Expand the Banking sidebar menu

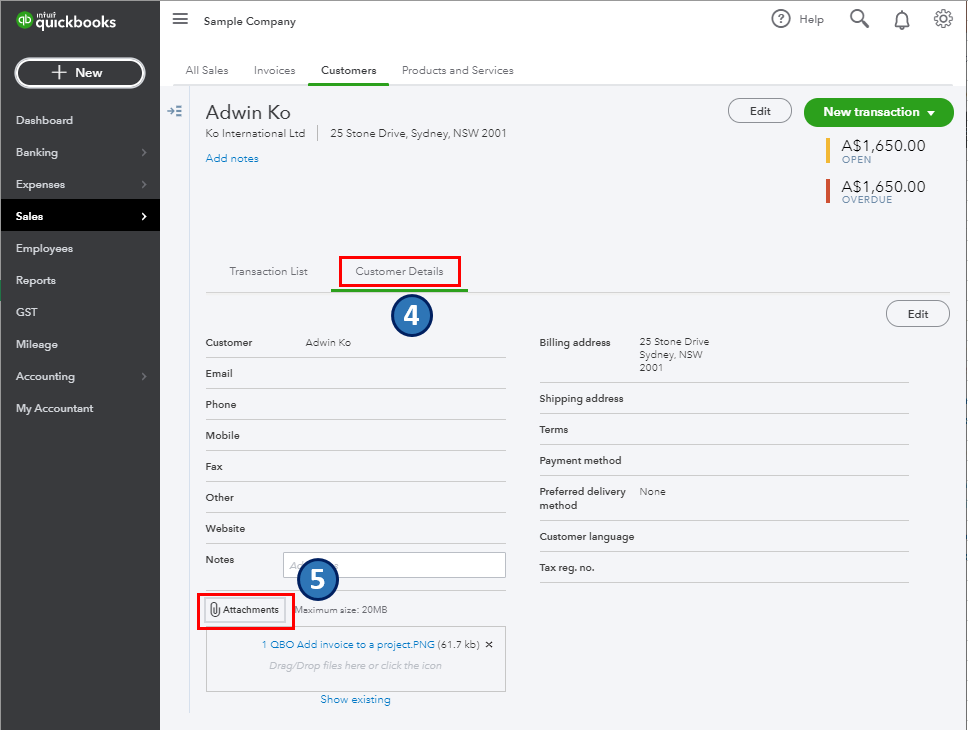click(80, 152)
